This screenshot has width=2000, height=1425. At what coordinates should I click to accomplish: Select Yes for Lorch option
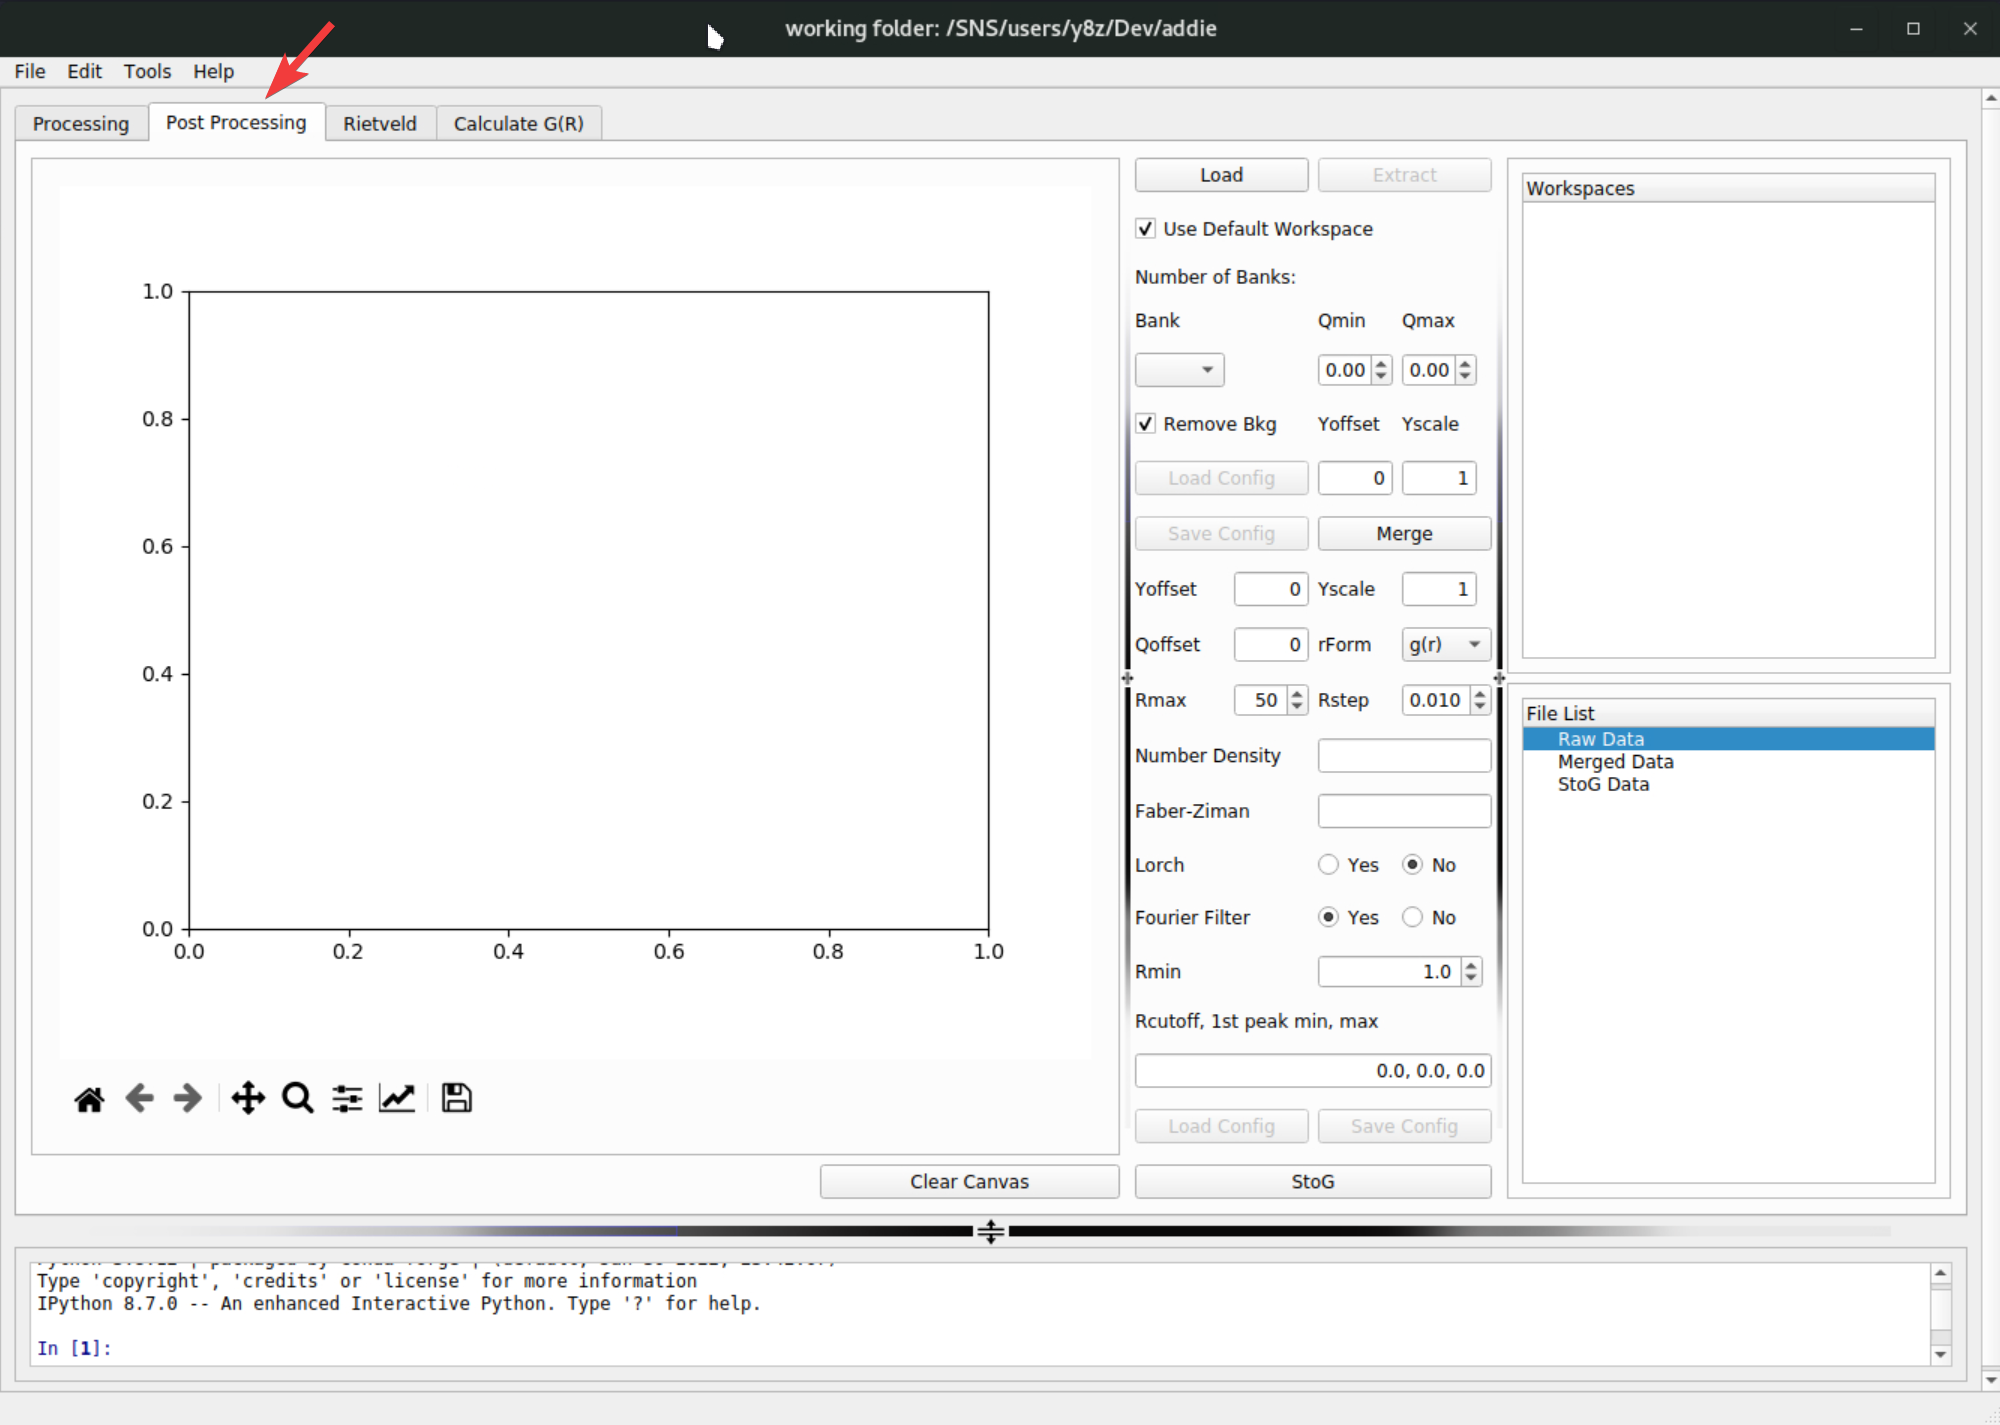(1328, 865)
